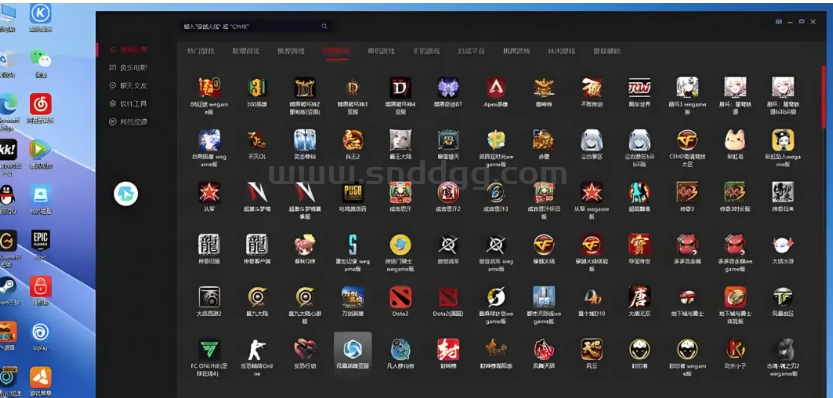Open the 凡人修仙传 blue swirl icon
Screen dimensions: 833x398
[x=401, y=349]
